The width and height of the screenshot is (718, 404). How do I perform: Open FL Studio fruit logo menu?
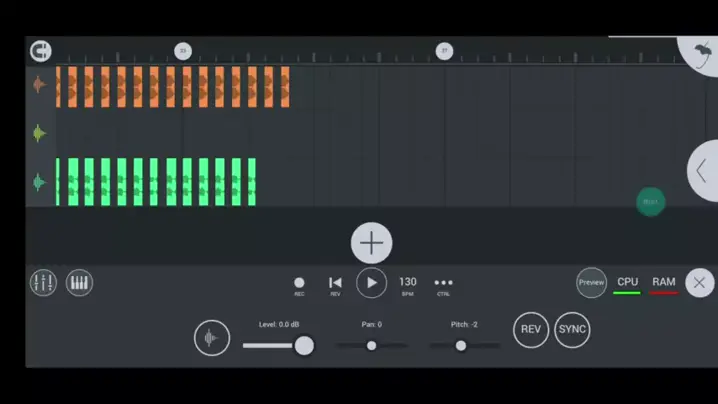[701, 54]
